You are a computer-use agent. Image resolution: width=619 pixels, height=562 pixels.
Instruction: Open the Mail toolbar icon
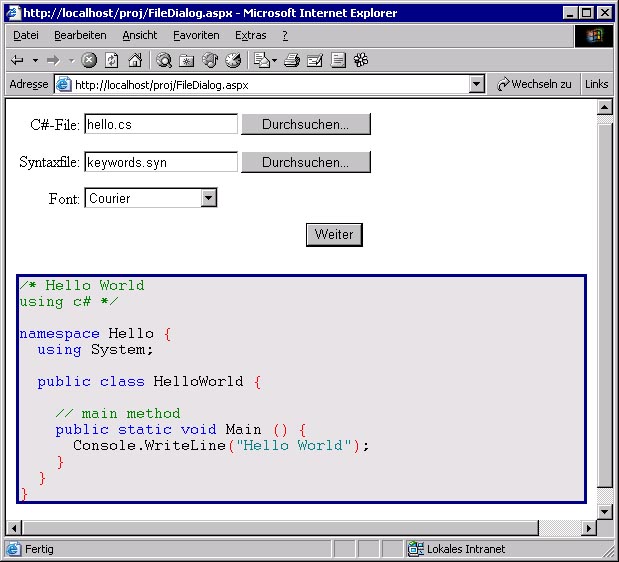pos(262,60)
